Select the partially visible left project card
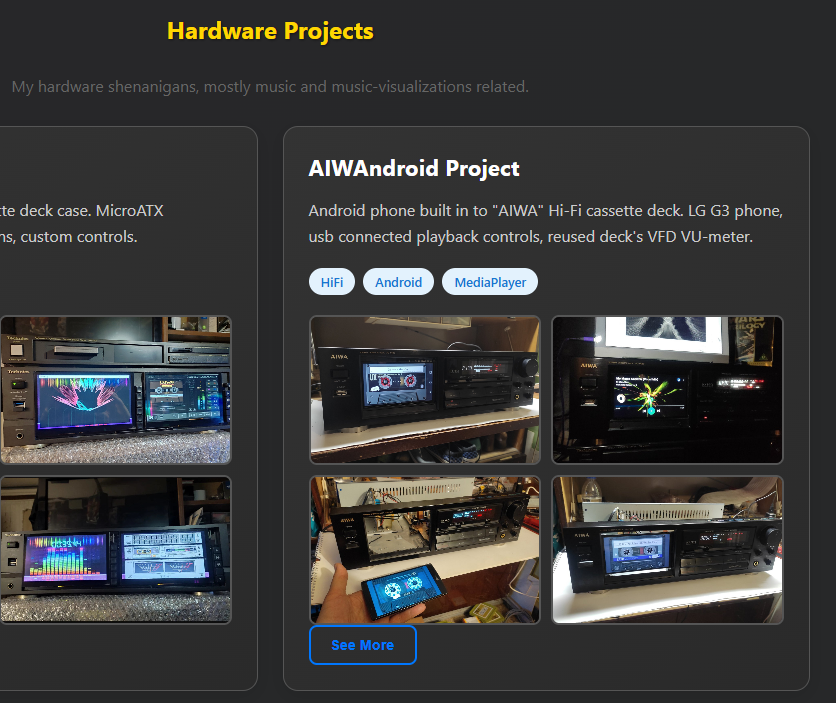Screen dimensions: 836x703 [128, 408]
